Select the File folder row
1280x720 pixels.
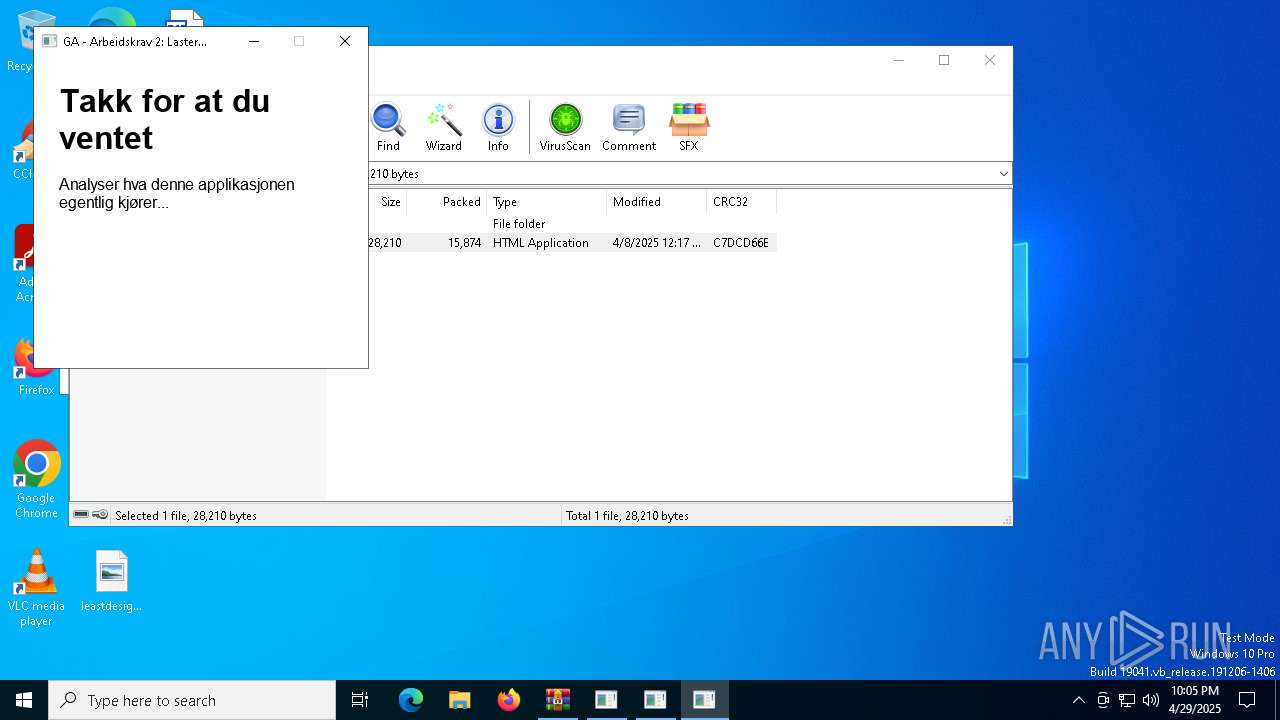[573, 224]
